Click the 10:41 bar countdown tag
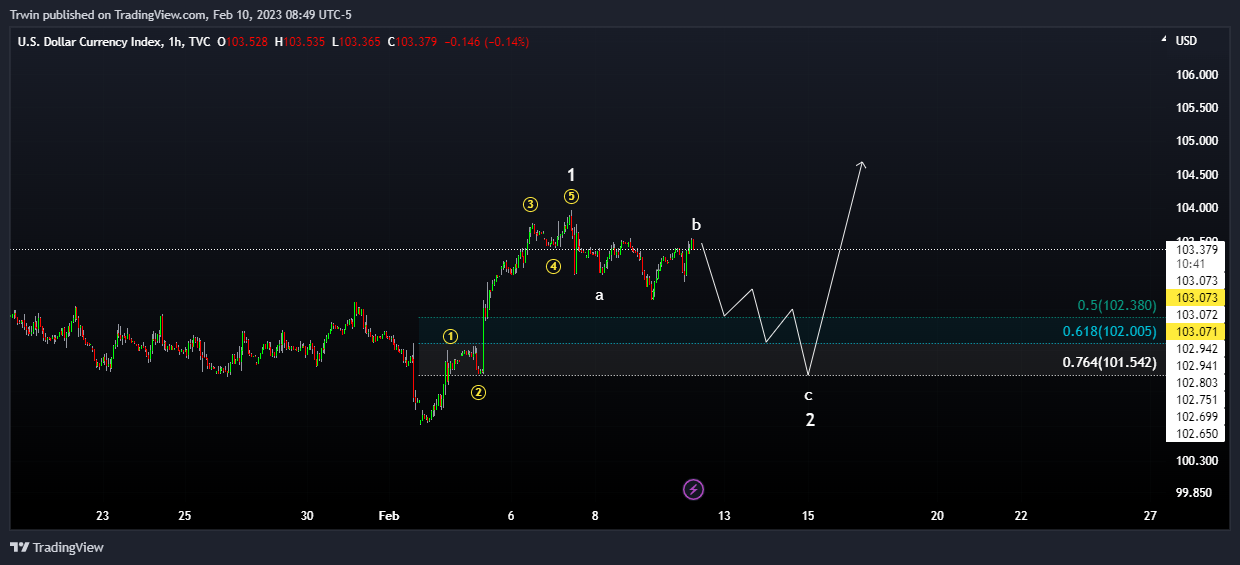Screen dimensions: 1240x565 click(1196, 264)
